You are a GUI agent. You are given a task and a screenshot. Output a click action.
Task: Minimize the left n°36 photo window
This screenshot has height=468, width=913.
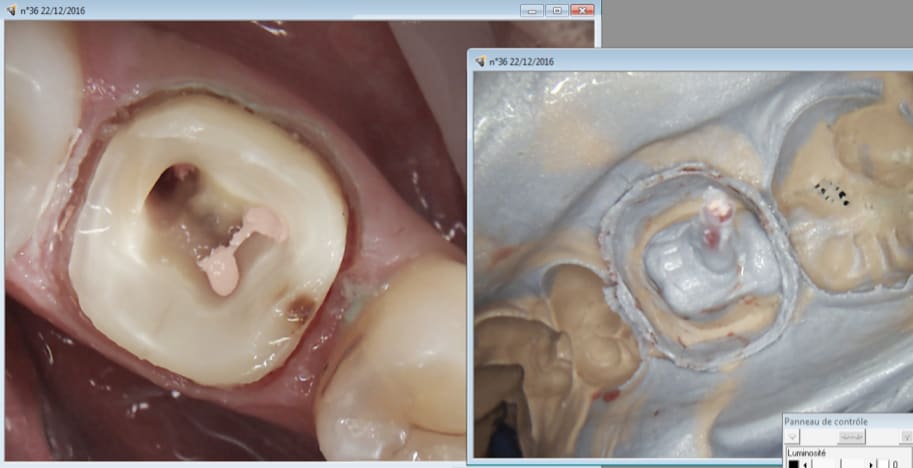pos(532,10)
